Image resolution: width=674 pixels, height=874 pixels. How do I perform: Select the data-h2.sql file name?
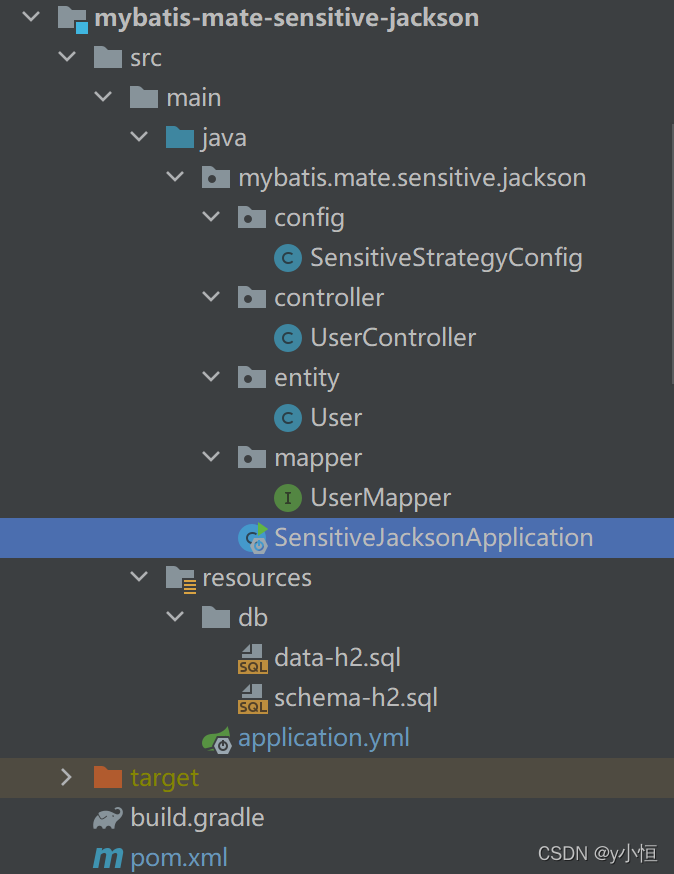[x=337, y=658]
